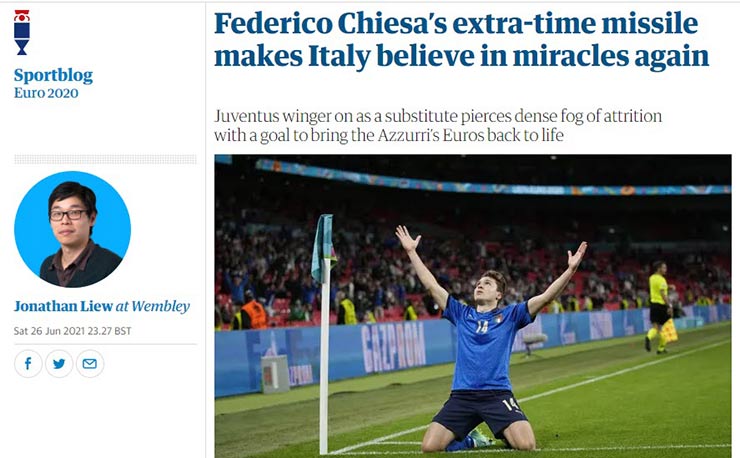The height and width of the screenshot is (458, 740).
Task: Share the article on Twitter
Action: (59, 363)
